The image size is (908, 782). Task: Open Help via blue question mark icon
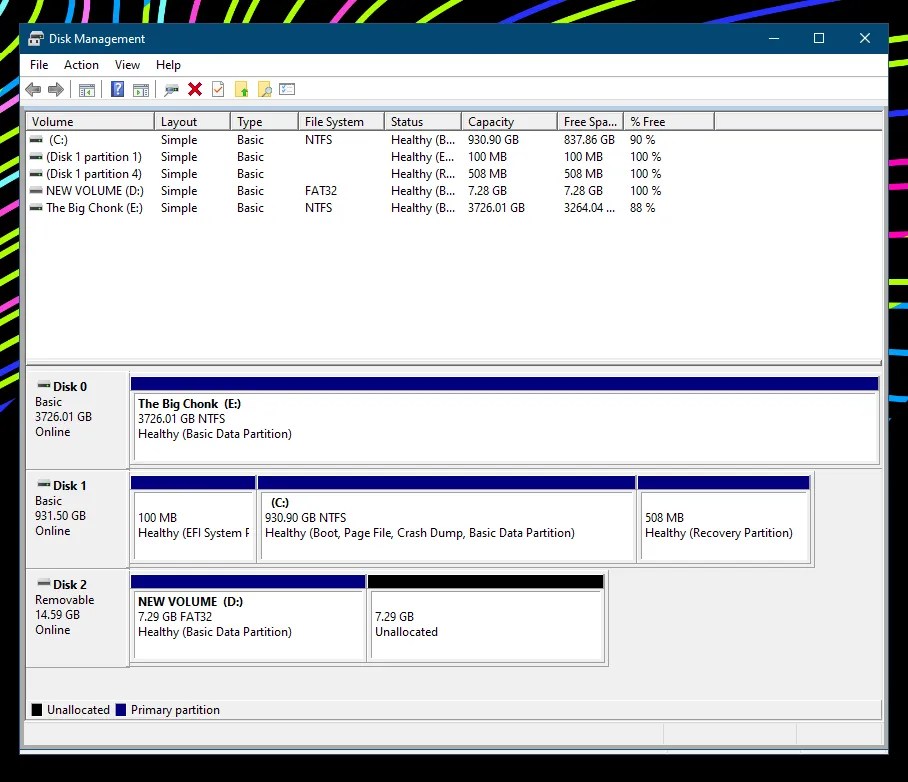point(118,89)
